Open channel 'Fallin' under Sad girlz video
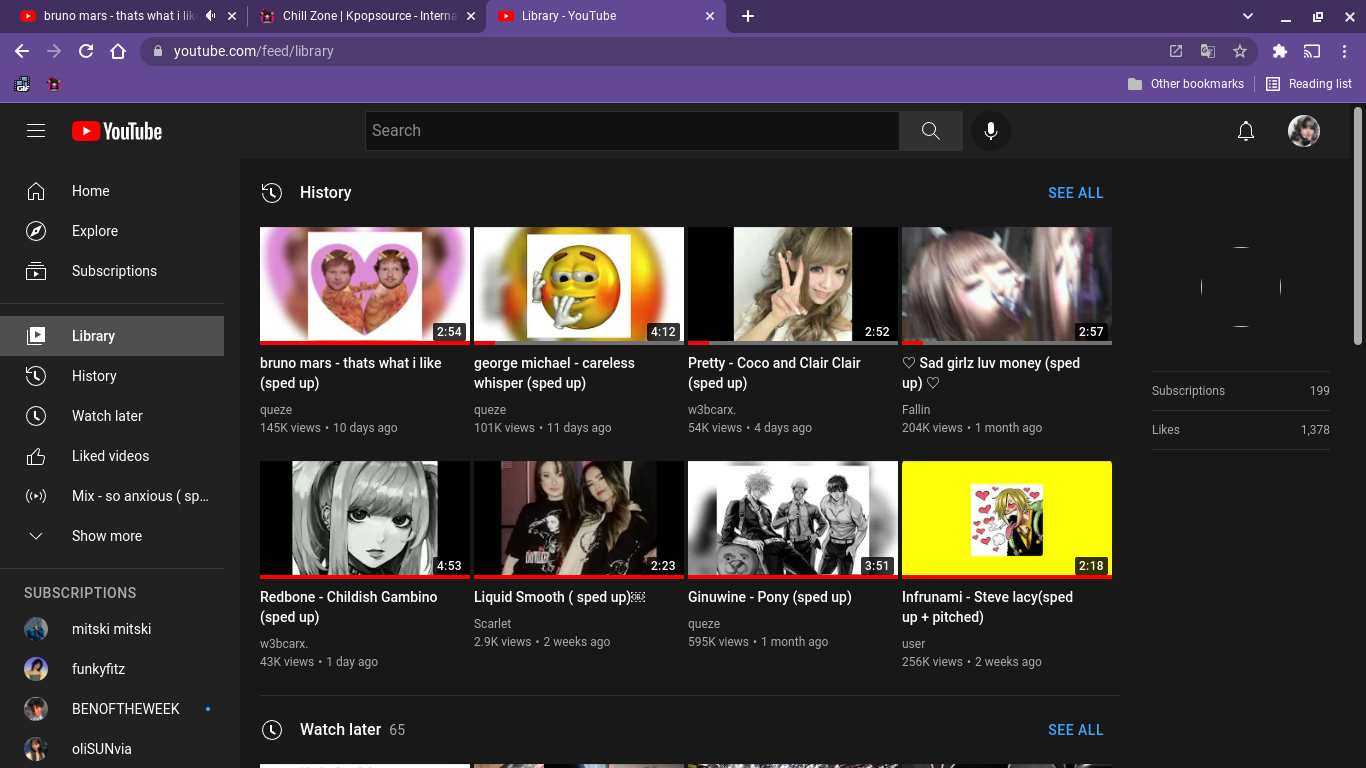 point(916,410)
